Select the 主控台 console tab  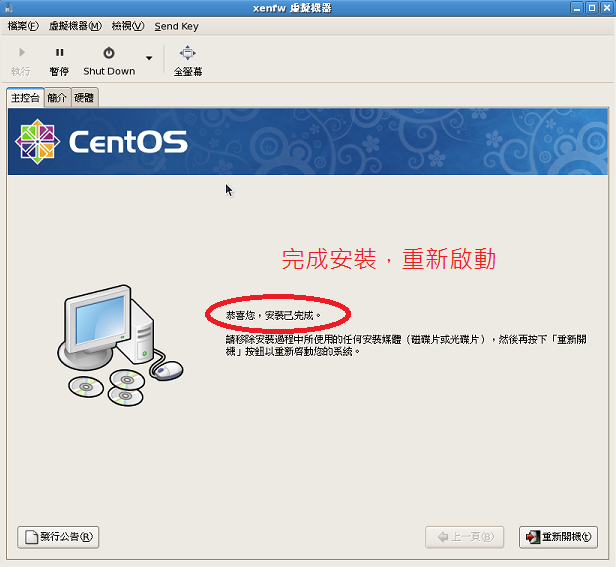point(25,97)
